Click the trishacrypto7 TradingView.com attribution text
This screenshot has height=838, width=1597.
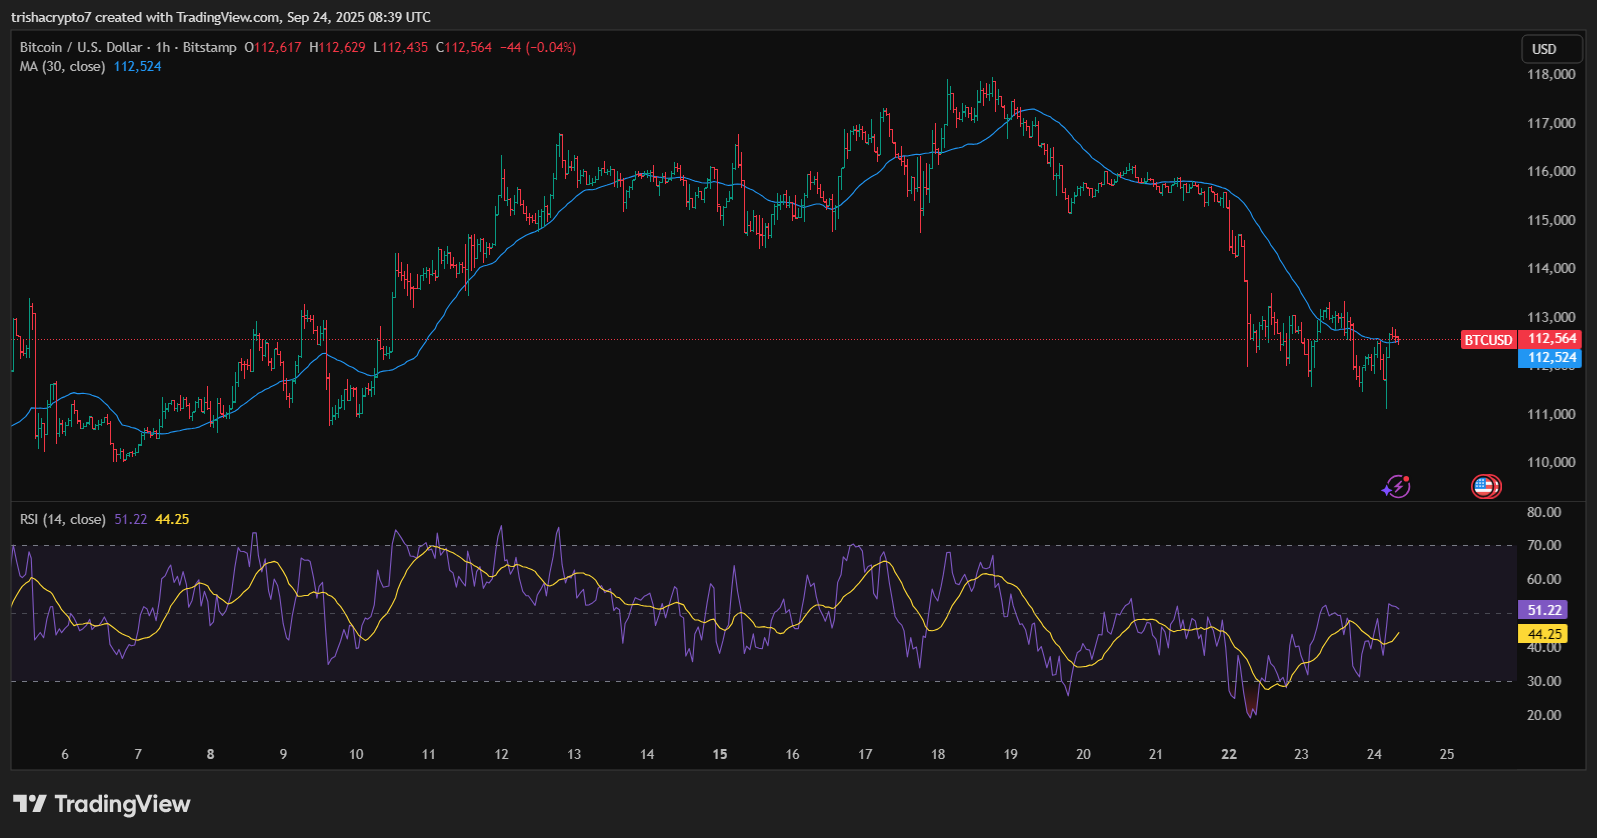220,17
